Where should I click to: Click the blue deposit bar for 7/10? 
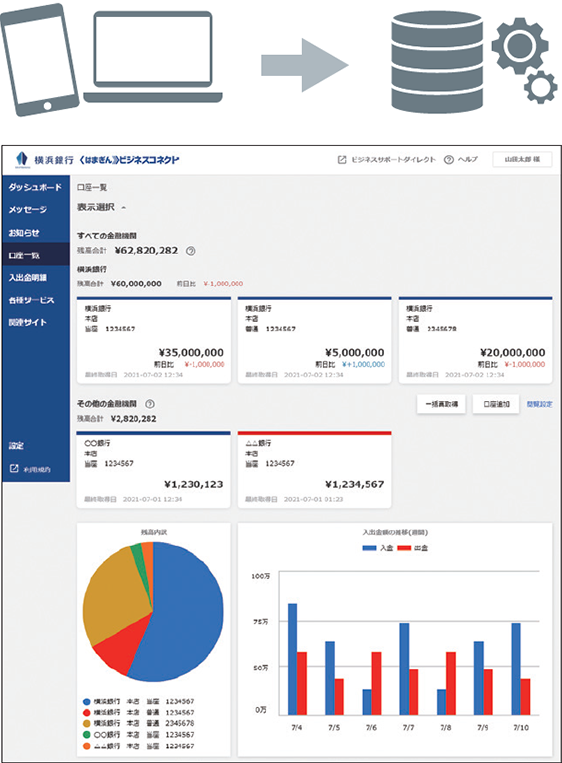click(516, 669)
